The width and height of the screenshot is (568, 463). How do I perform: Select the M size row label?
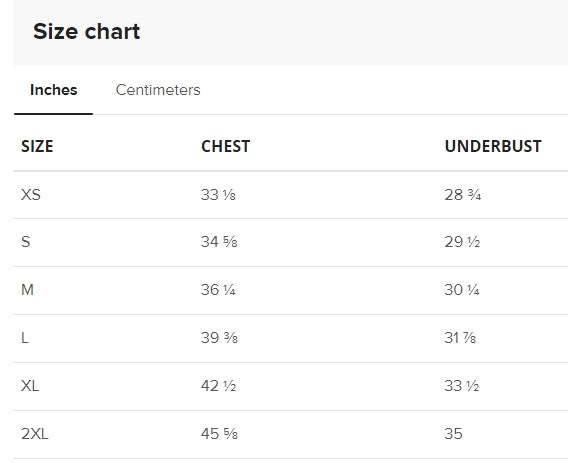28,290
